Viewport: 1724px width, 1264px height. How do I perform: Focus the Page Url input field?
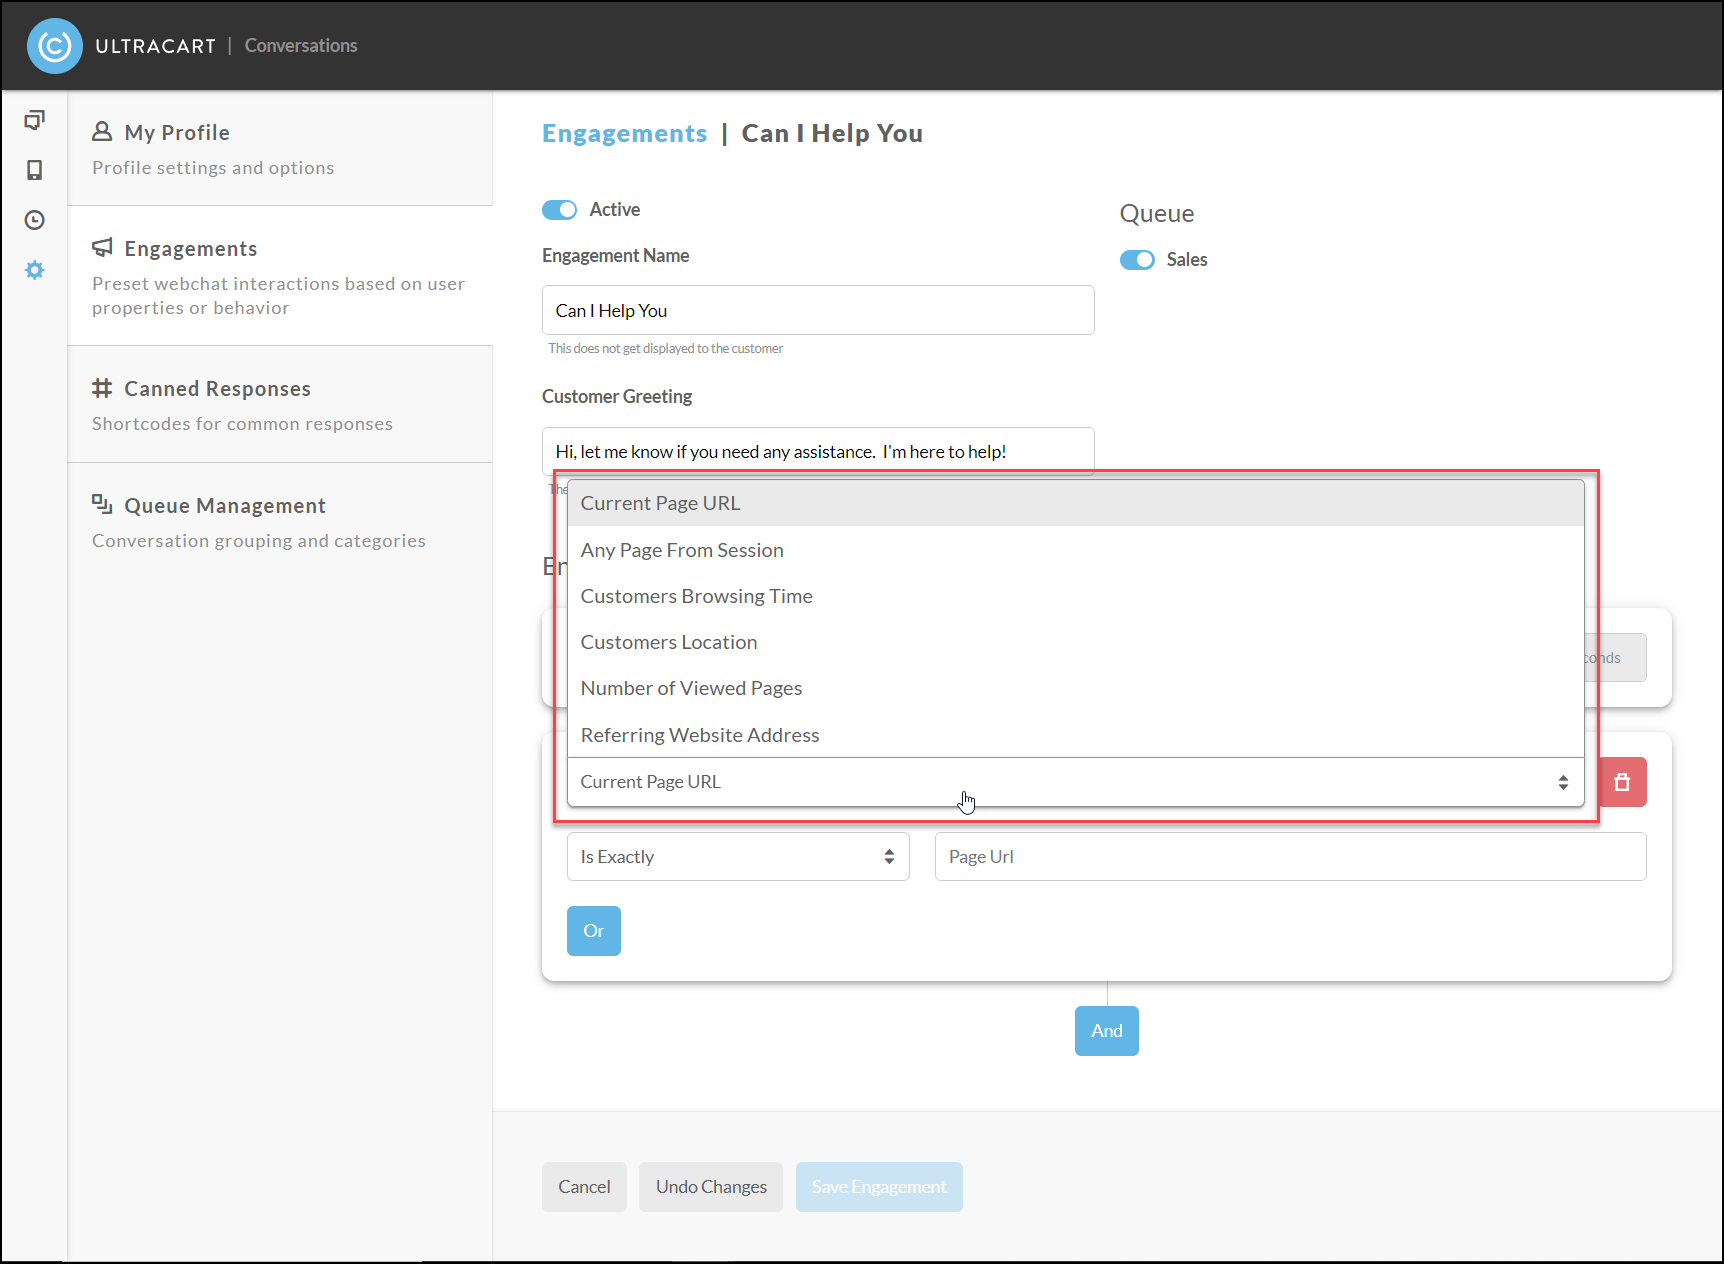pos(1290,857)
